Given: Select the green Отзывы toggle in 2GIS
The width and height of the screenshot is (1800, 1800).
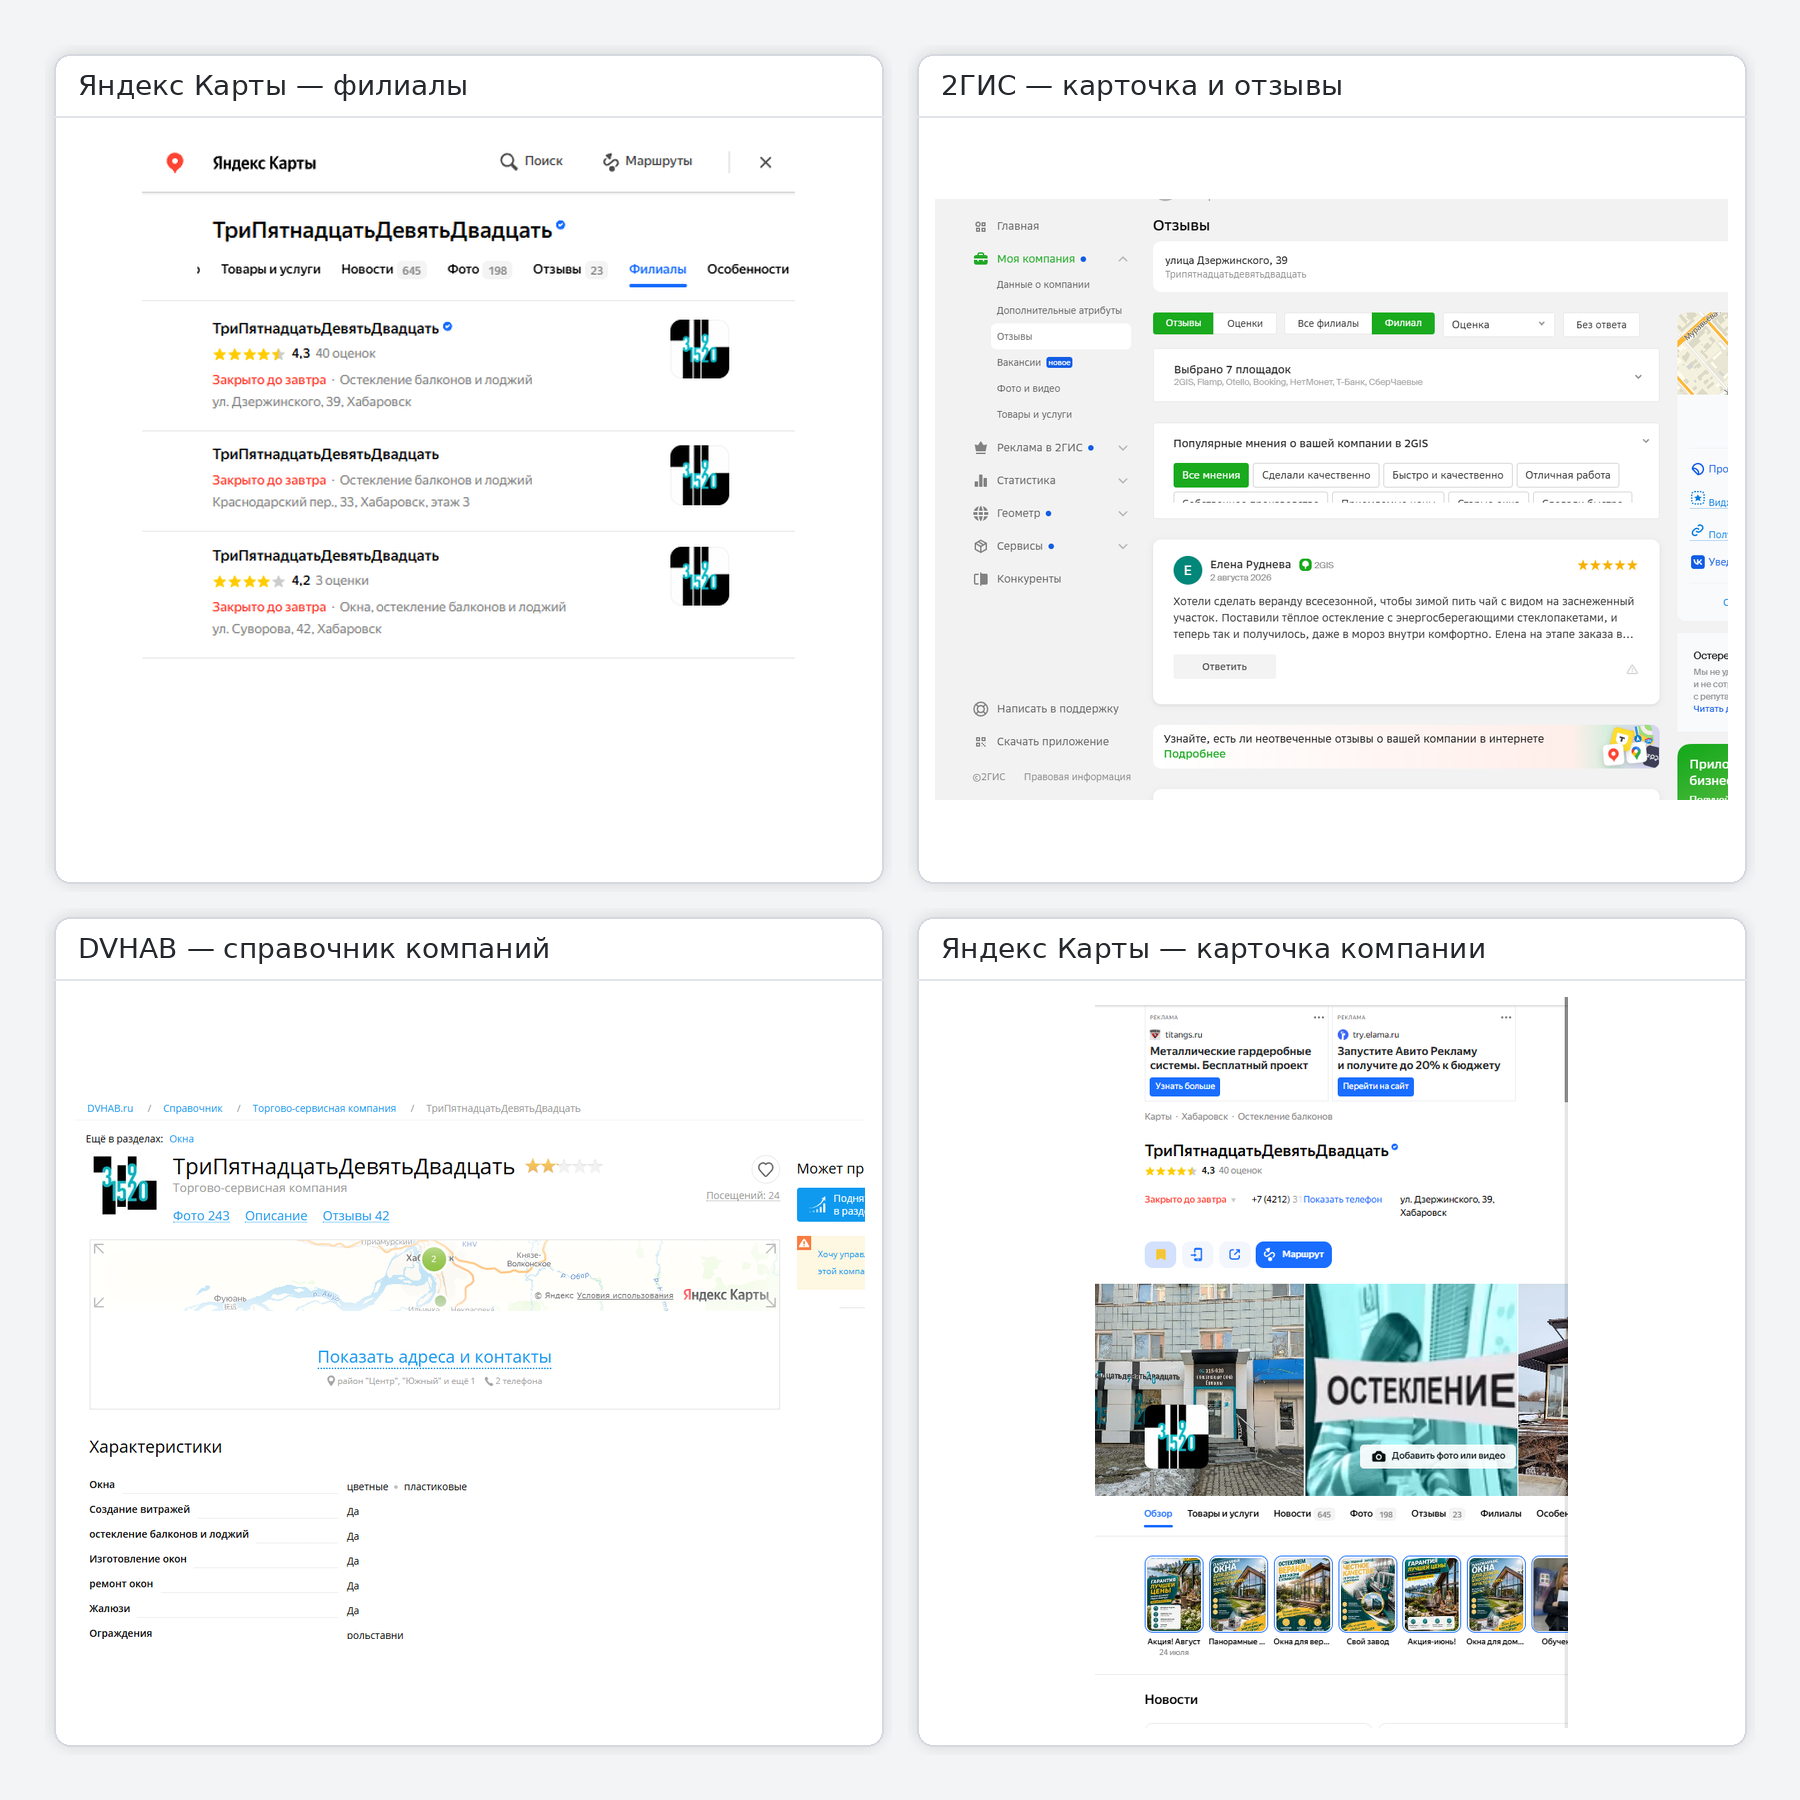Looking at the screenshot, I should coord(1183,323).
